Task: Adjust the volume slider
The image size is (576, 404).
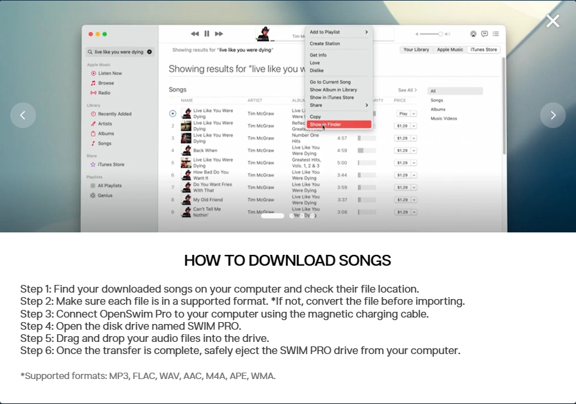Action: [431, 34]
